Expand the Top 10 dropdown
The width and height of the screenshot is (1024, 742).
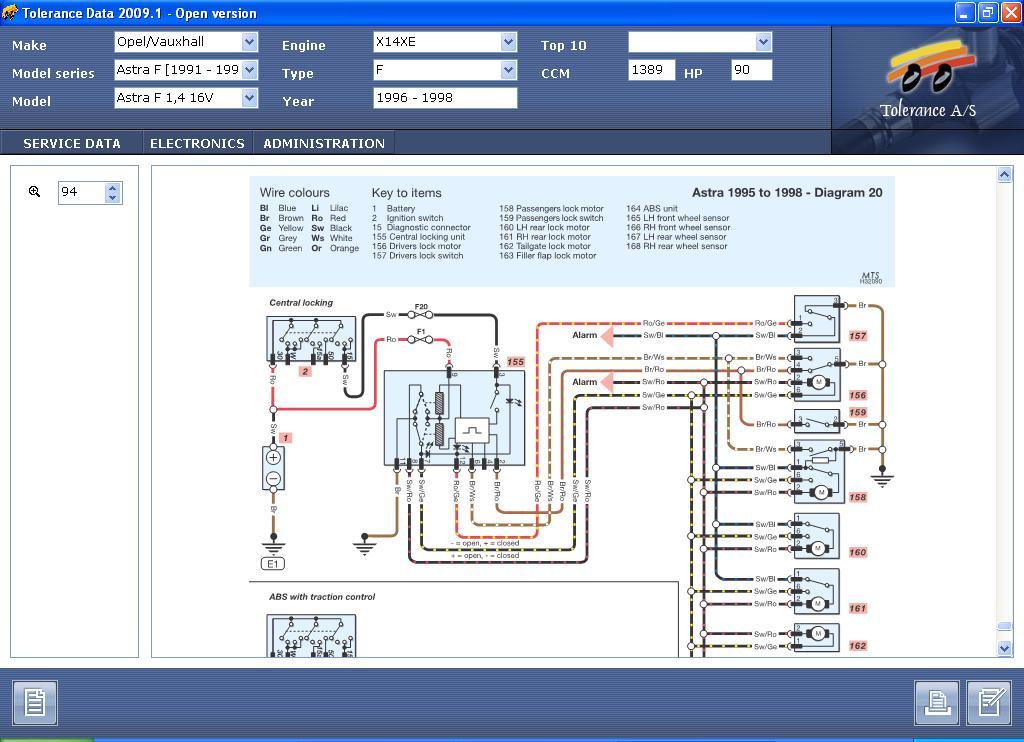pos(763,42)
